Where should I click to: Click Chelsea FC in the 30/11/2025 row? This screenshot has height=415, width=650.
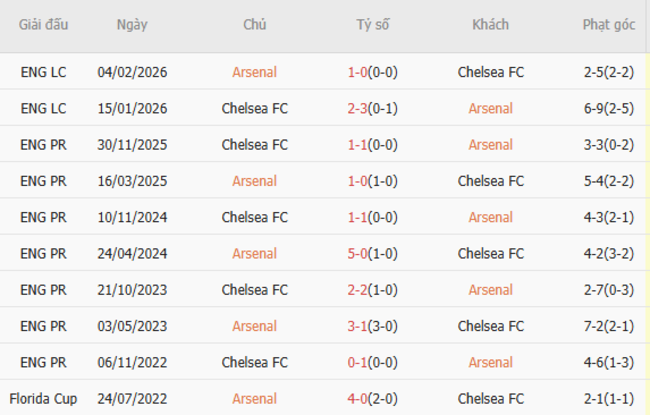pos(254,145)
